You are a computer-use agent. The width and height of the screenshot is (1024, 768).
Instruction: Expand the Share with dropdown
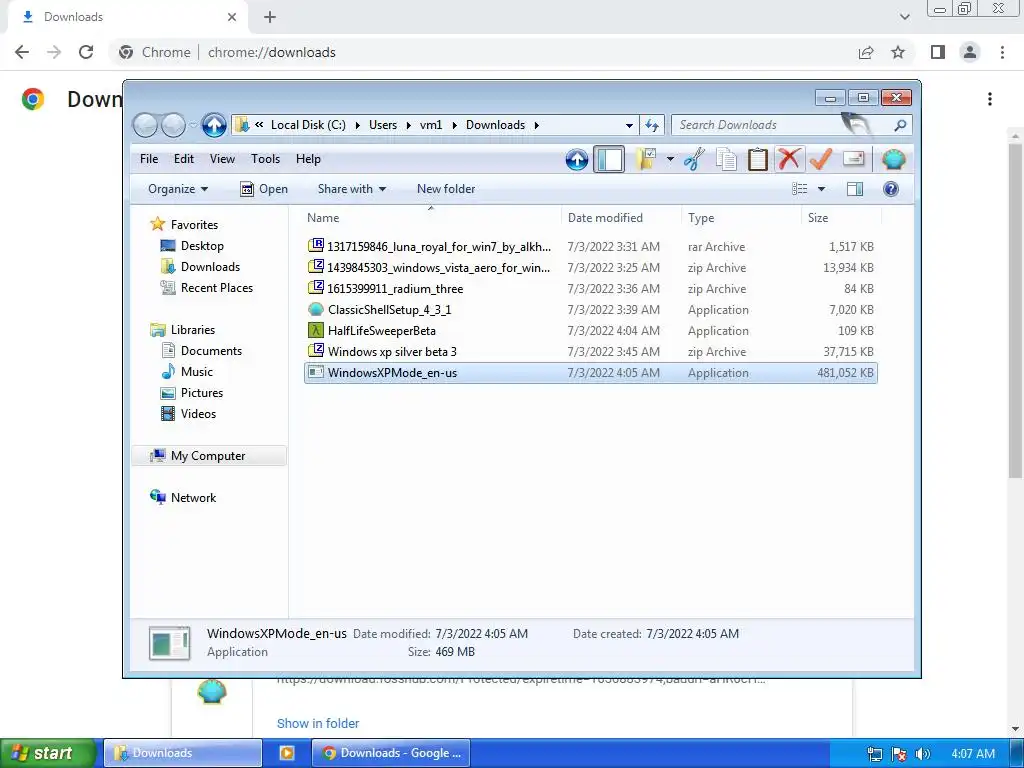pyautogui.click(x=351, y=189)
